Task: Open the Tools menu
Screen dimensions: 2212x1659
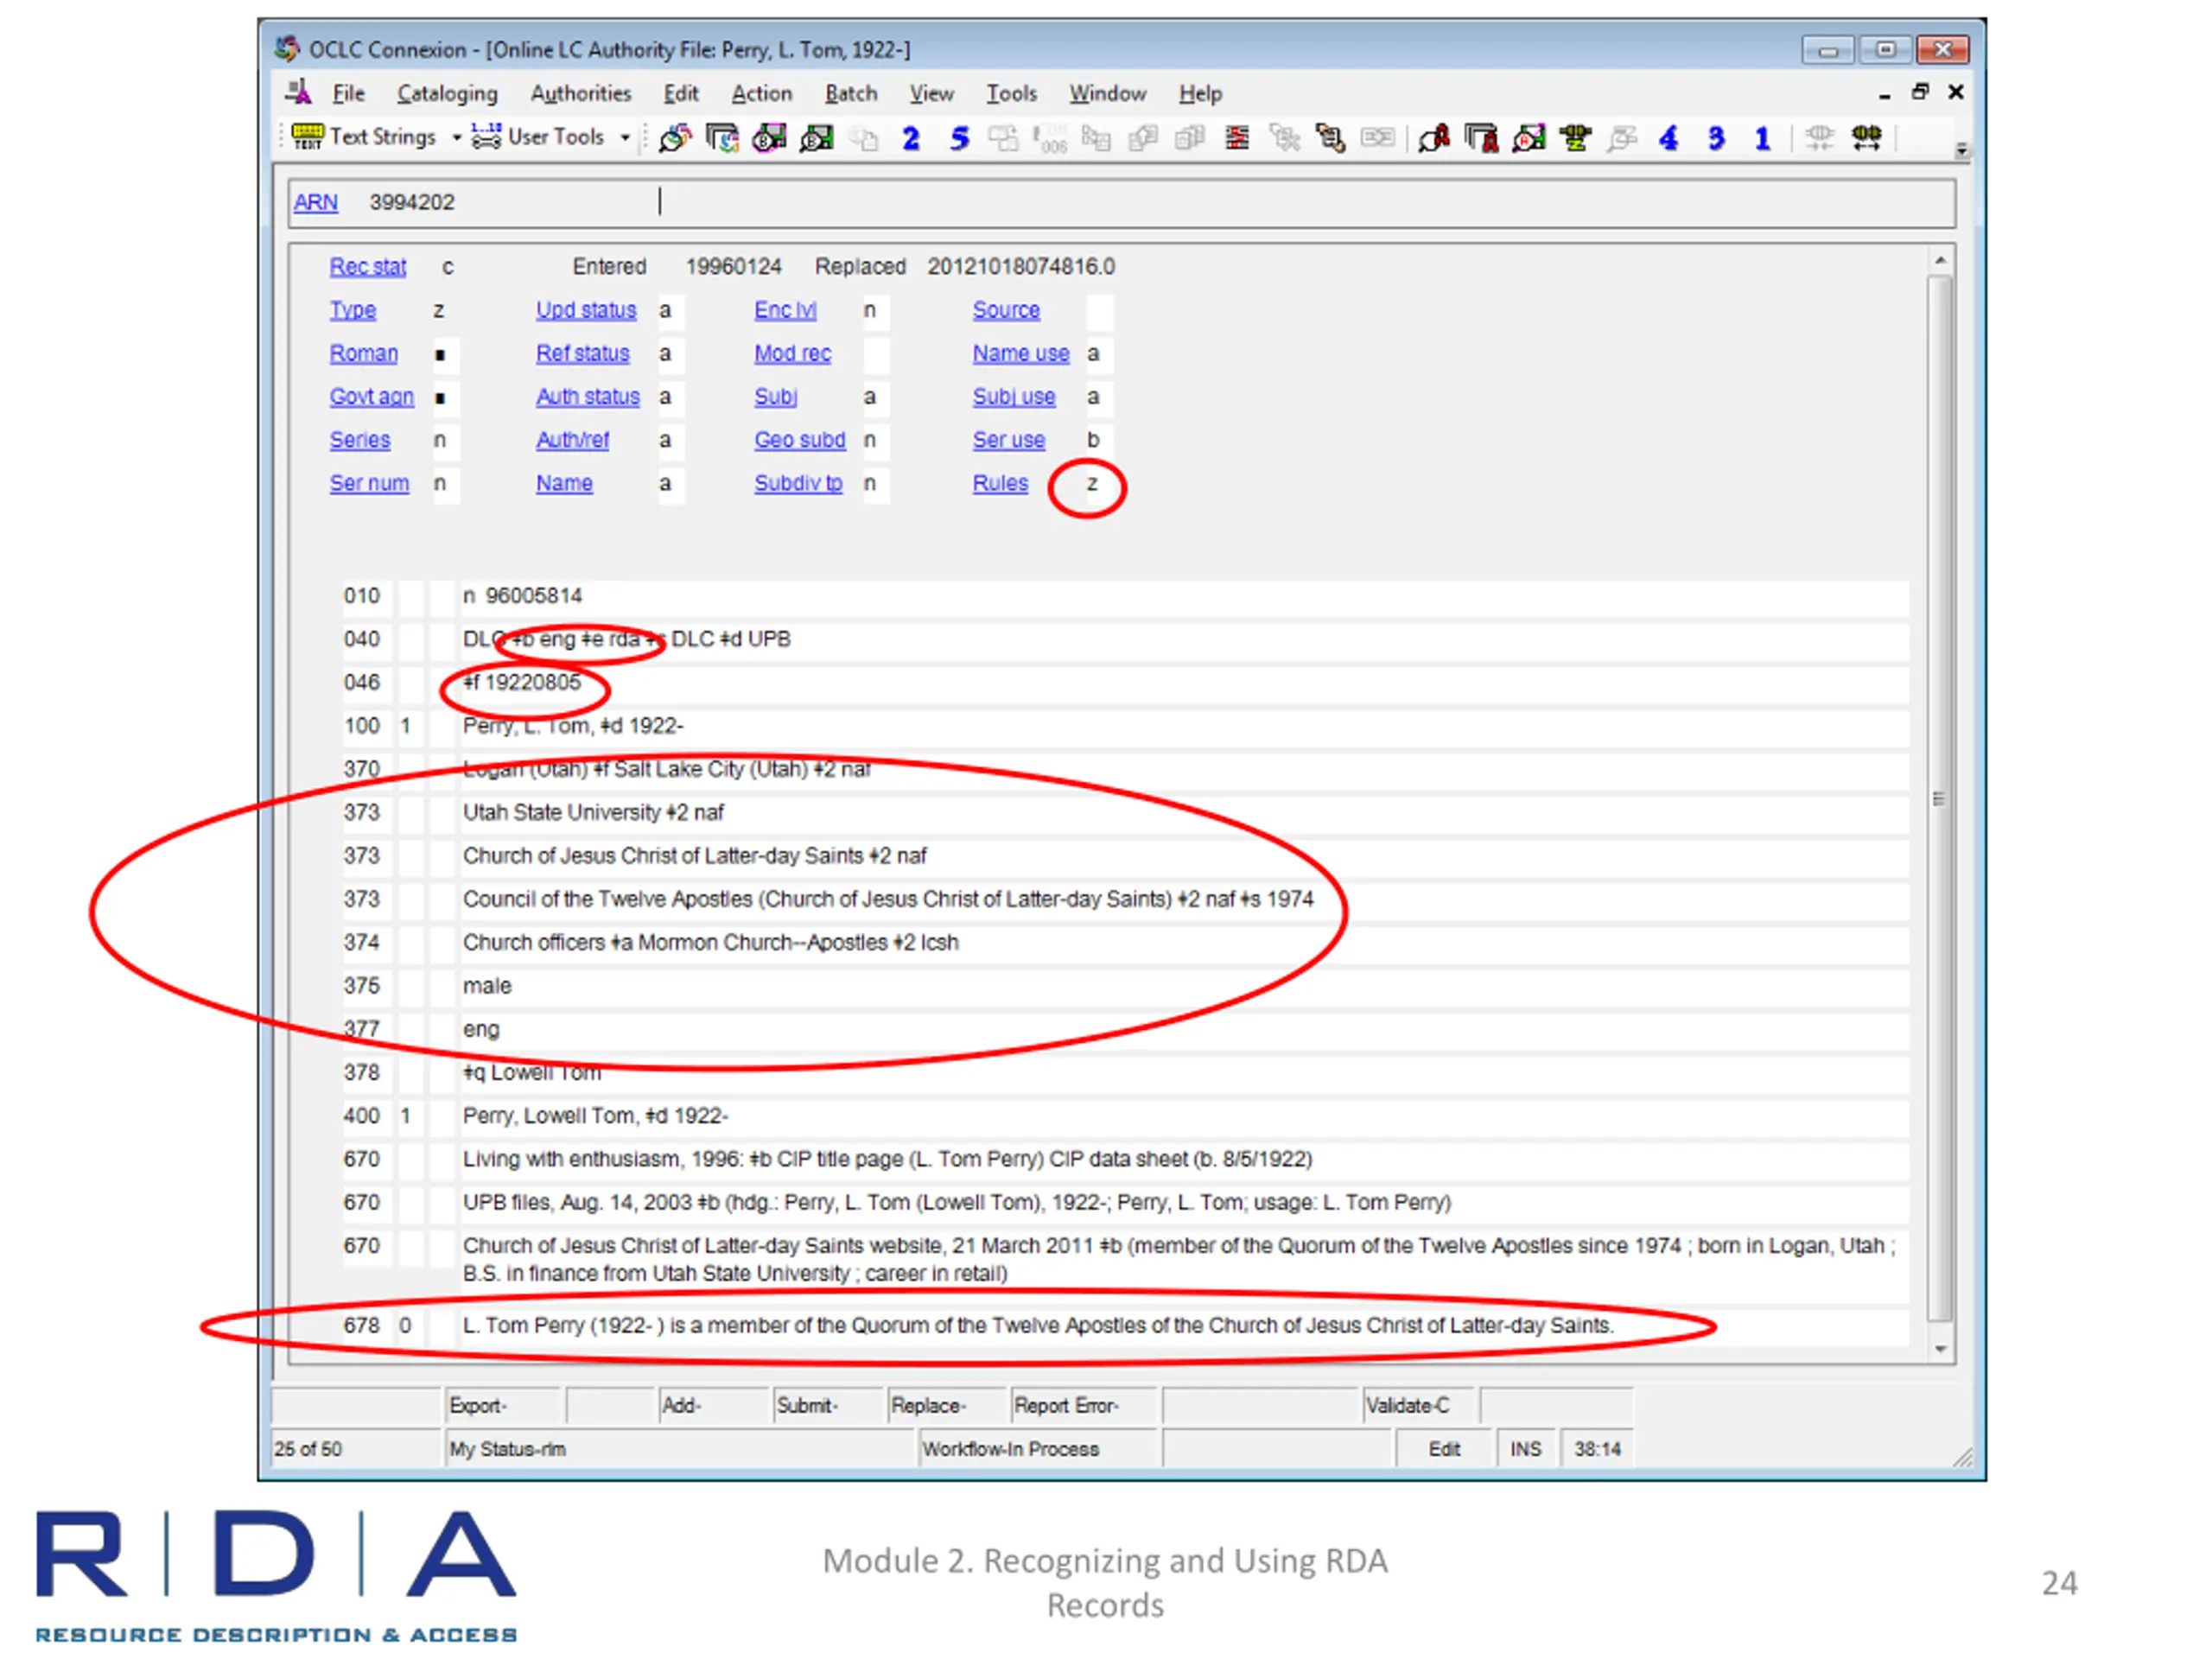Action: [1012, 94]
